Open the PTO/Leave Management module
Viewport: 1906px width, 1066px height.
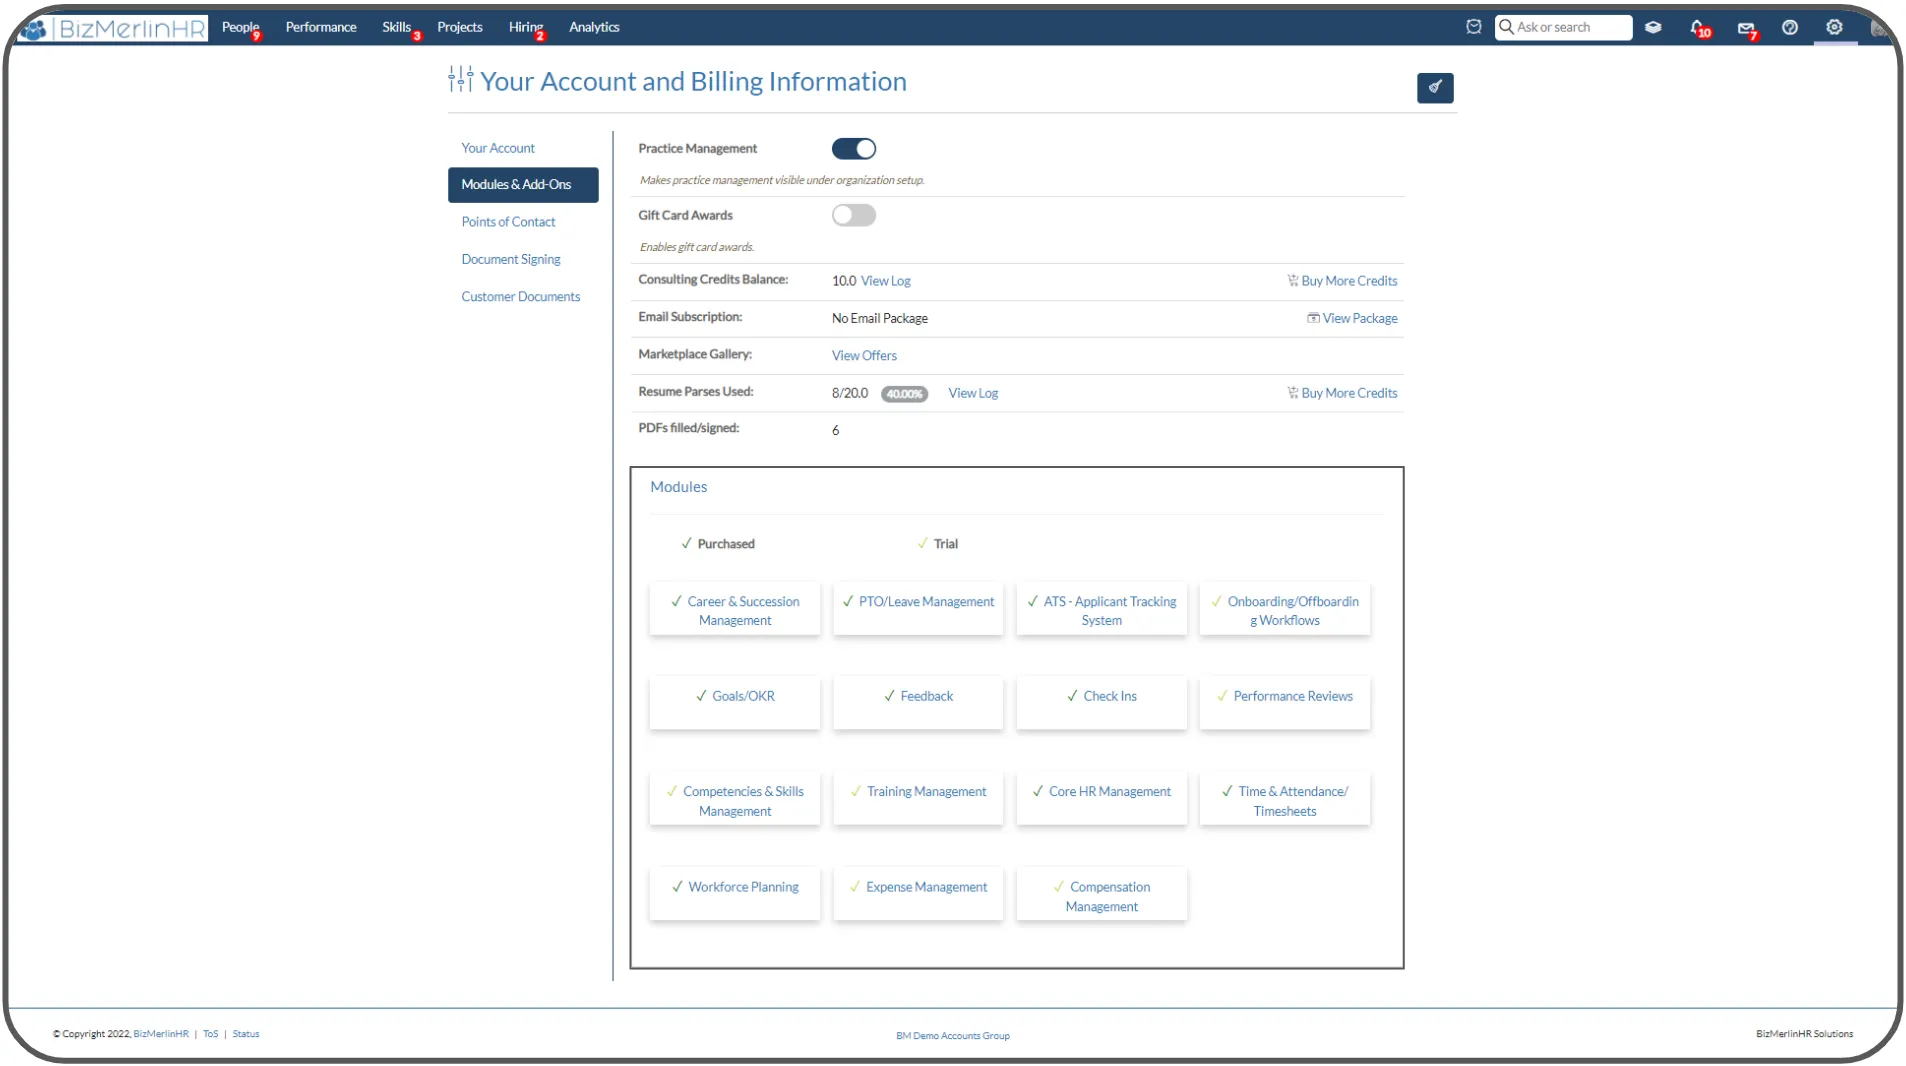click(x=918, y=610)
